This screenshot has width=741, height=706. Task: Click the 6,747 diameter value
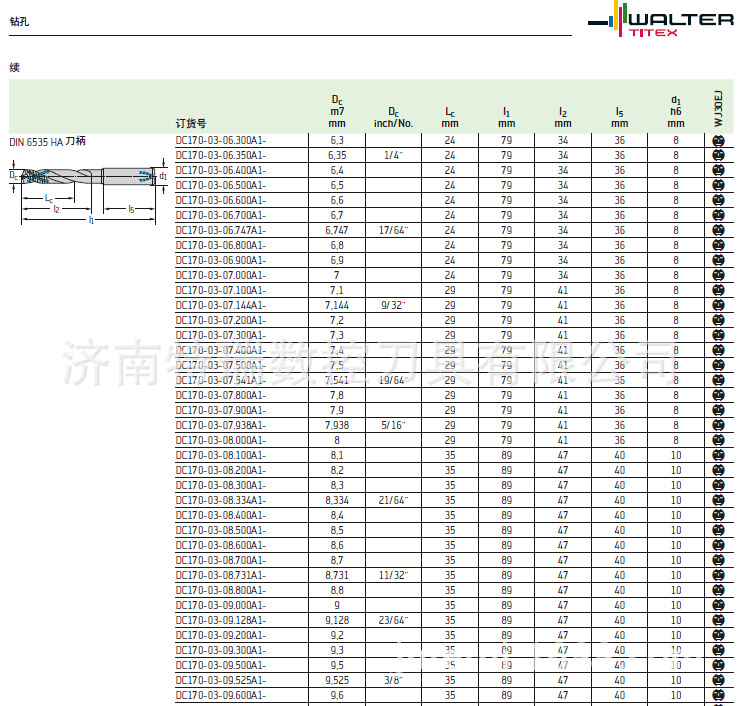pos(336,230)
